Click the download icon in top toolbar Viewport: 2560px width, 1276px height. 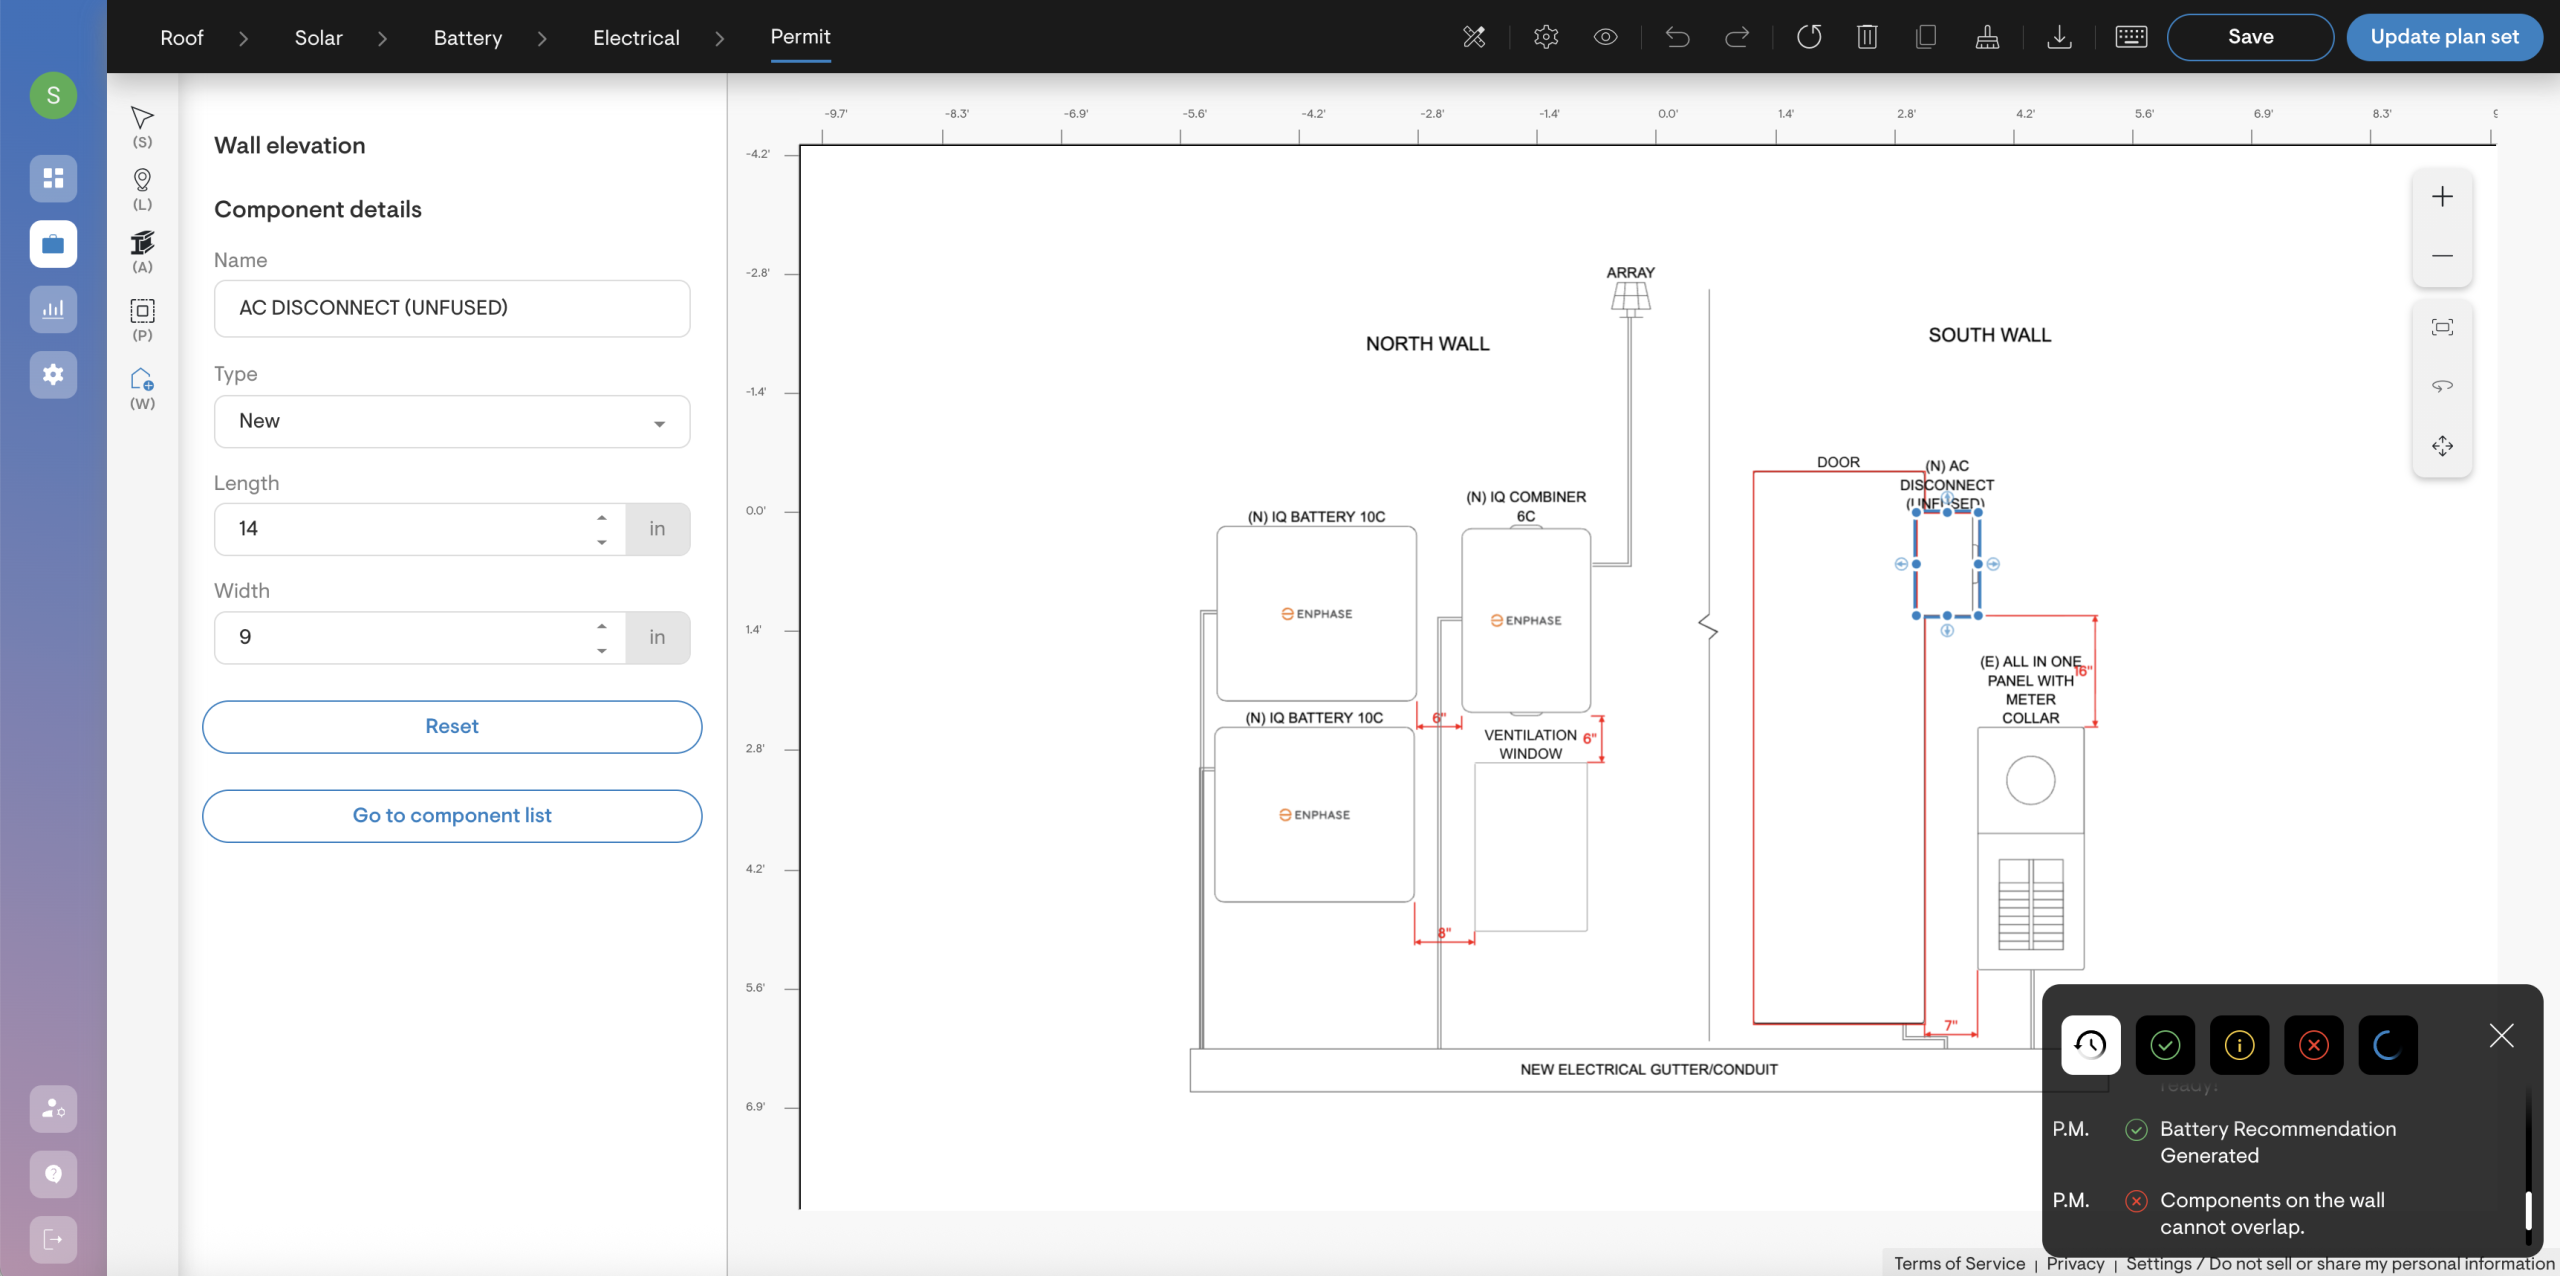click(2059, 37)
